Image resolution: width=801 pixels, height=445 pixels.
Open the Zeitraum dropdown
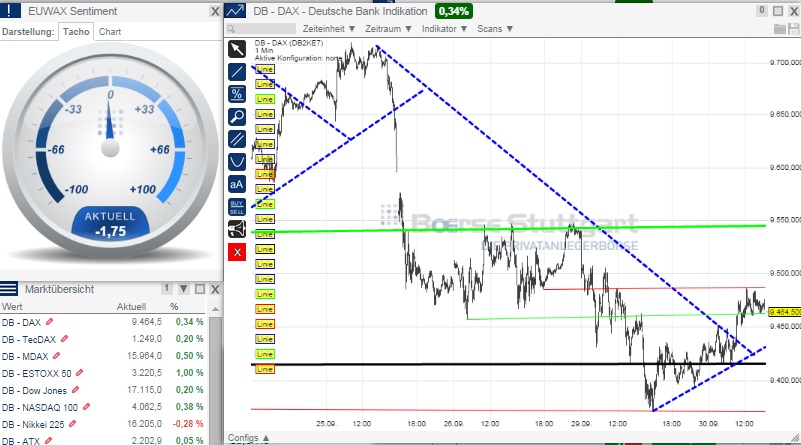pyautogui.click(x=388, y=29)
